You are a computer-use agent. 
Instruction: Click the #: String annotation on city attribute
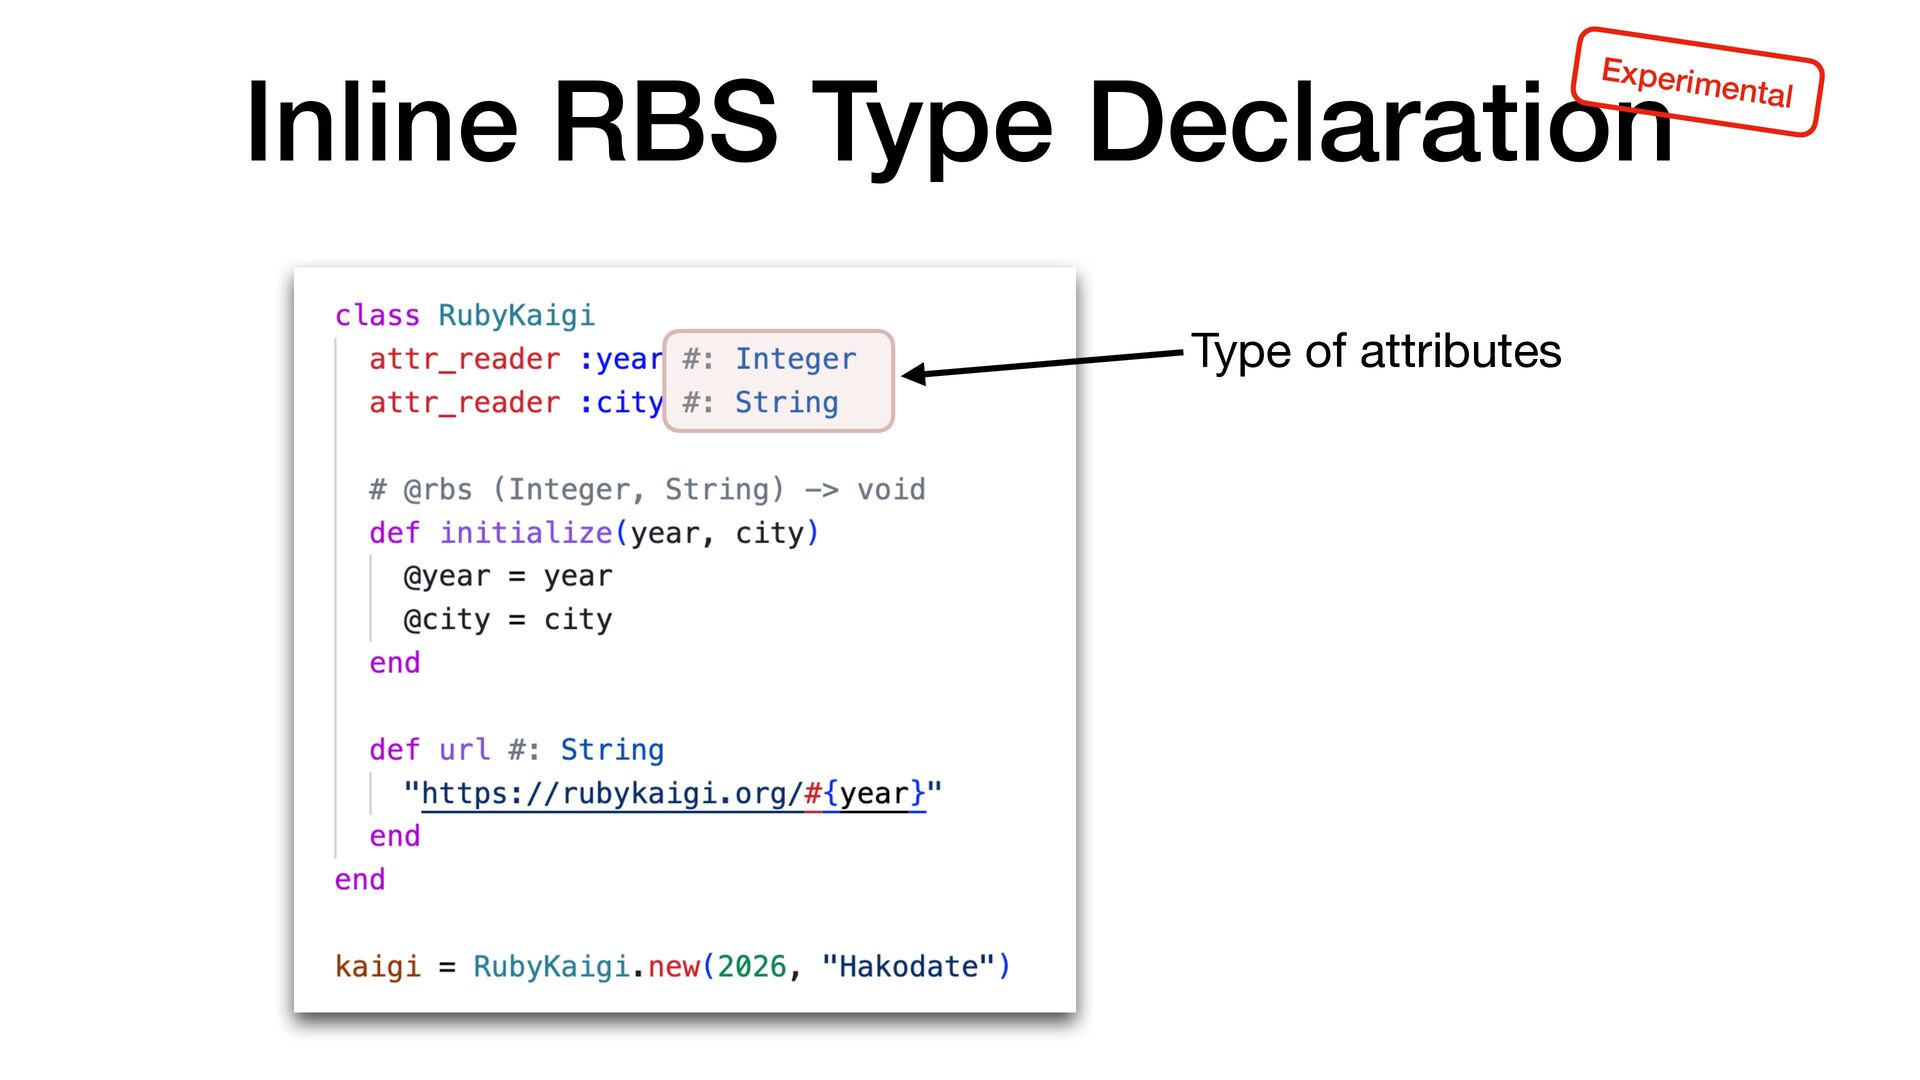pos(760,402)
